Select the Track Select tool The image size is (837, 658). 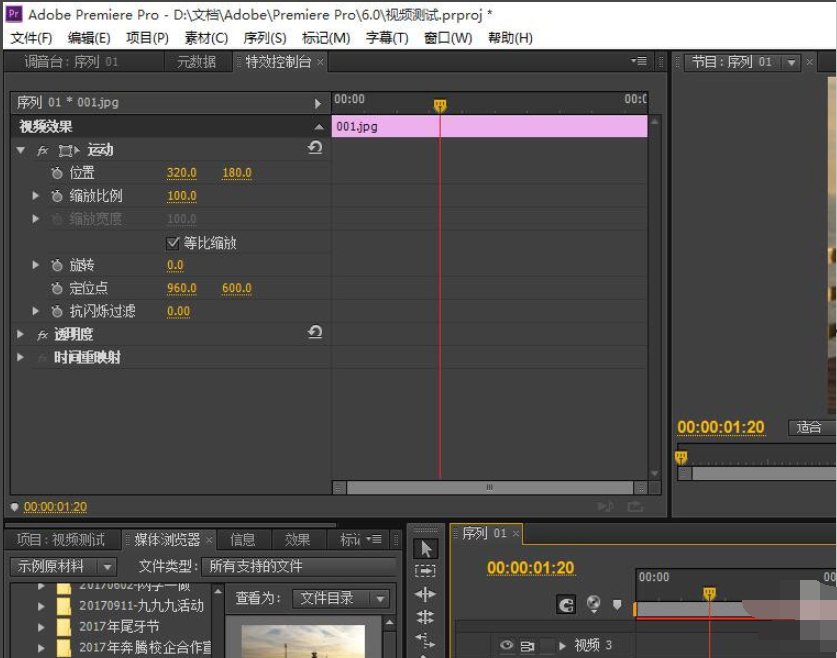[x=425, y=571]
